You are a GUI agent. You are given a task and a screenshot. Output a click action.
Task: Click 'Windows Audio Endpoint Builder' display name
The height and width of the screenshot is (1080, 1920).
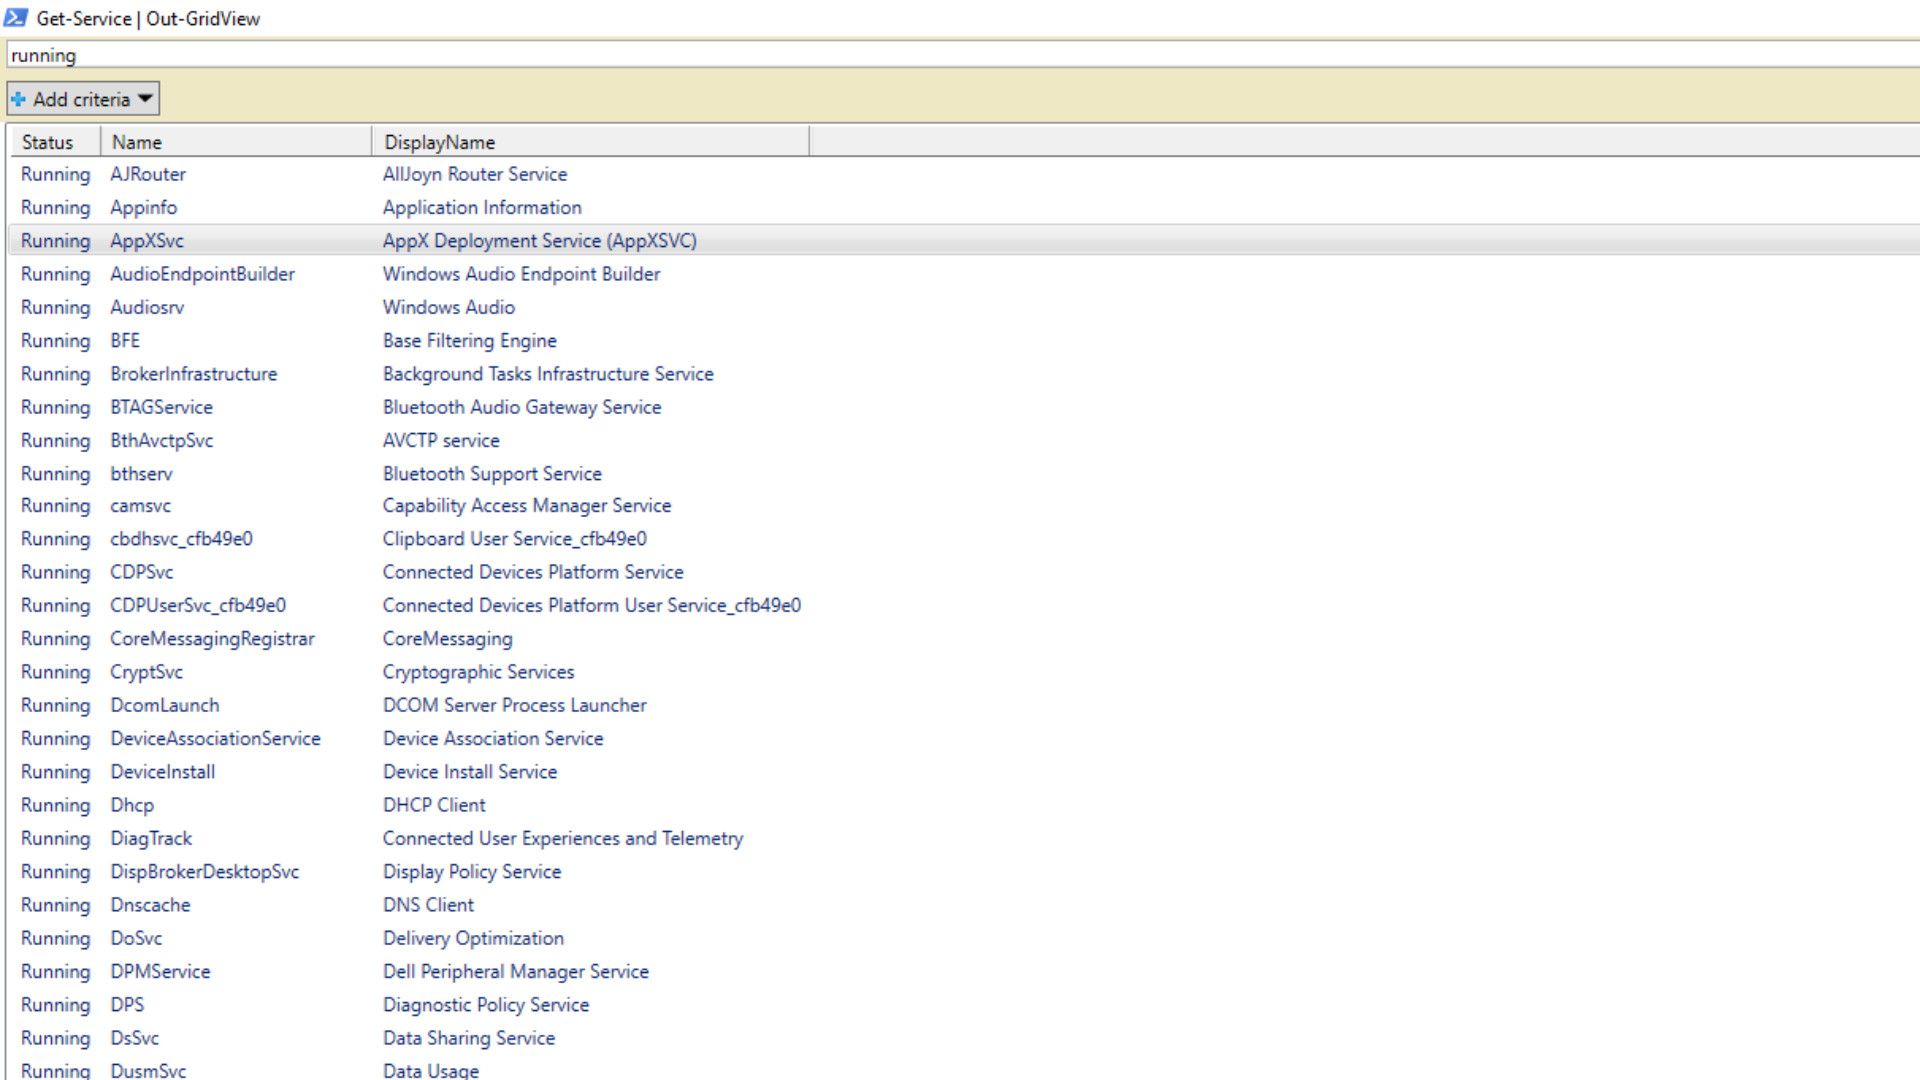click(x=522, y=274)
